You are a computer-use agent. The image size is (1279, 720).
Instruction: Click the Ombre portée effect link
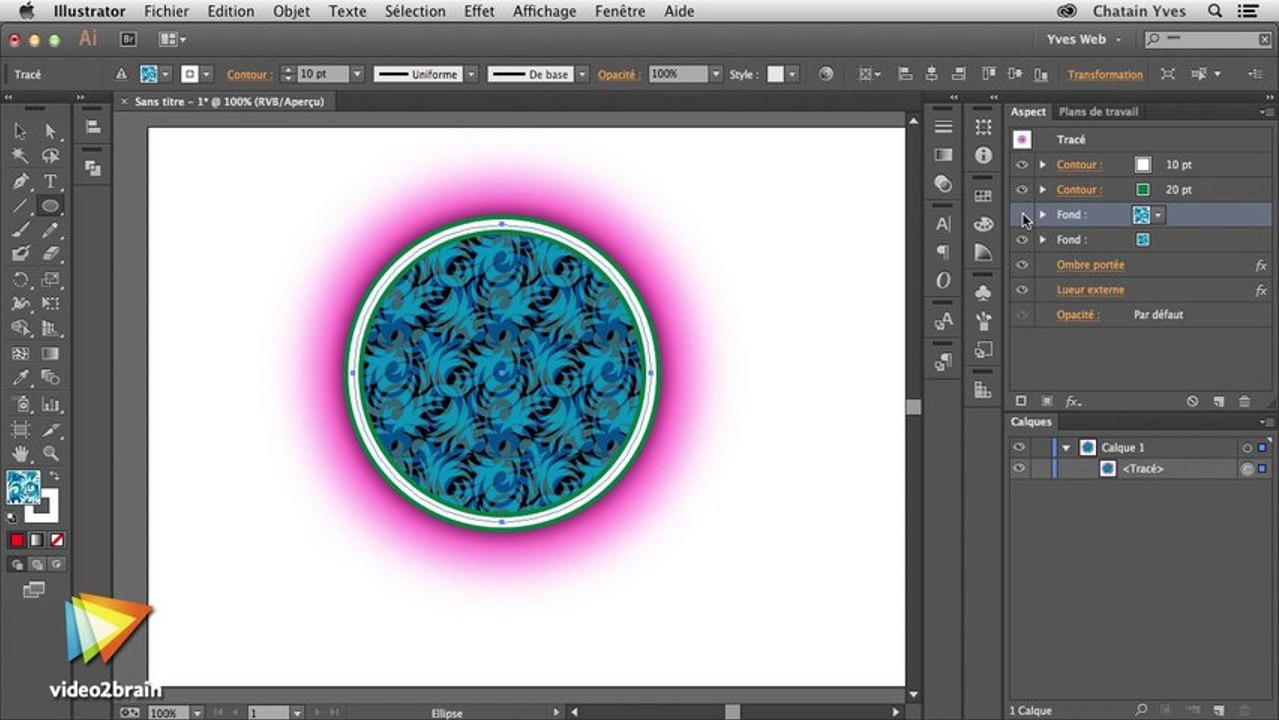click(x=1090, y=265)
